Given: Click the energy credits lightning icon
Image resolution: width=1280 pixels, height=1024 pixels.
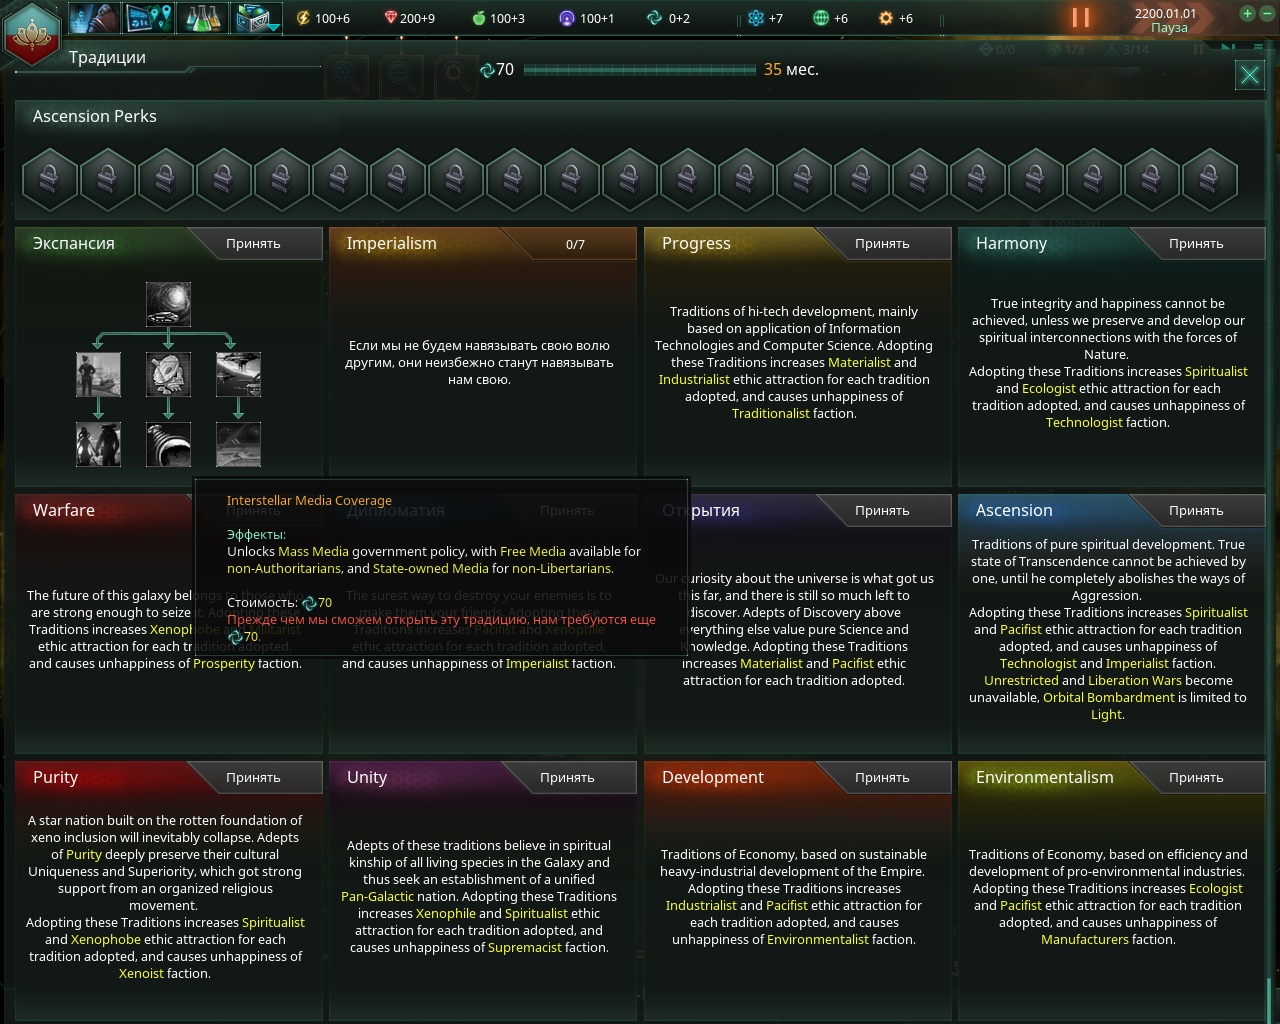Looking at the screenshot, I should pyautogui.click(x=303, y=18).
